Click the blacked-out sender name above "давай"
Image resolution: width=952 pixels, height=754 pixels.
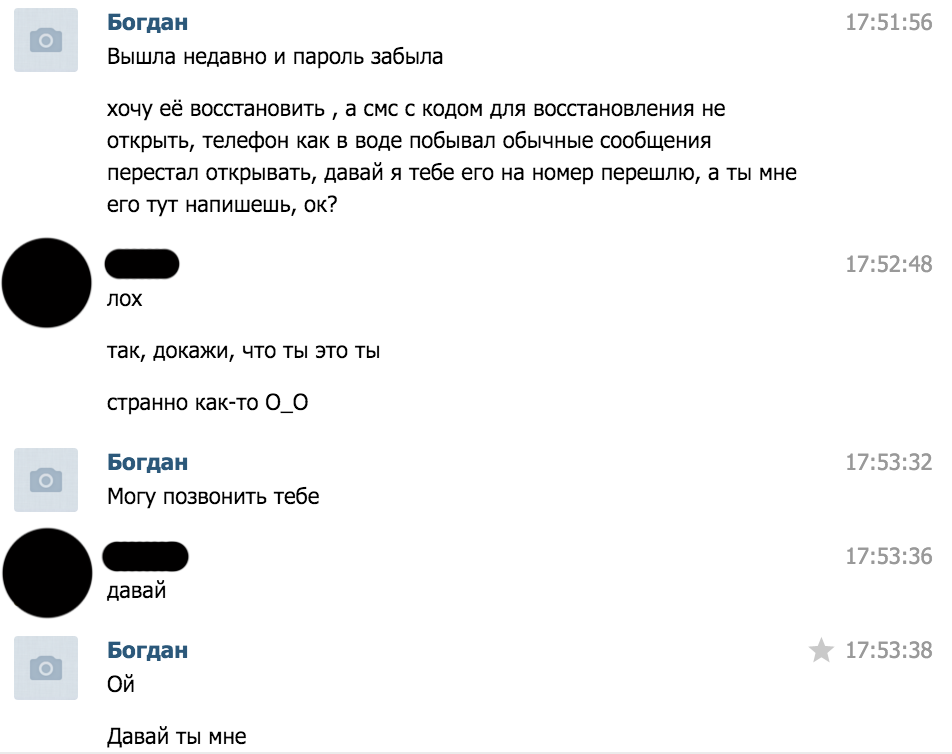point(147,555)
